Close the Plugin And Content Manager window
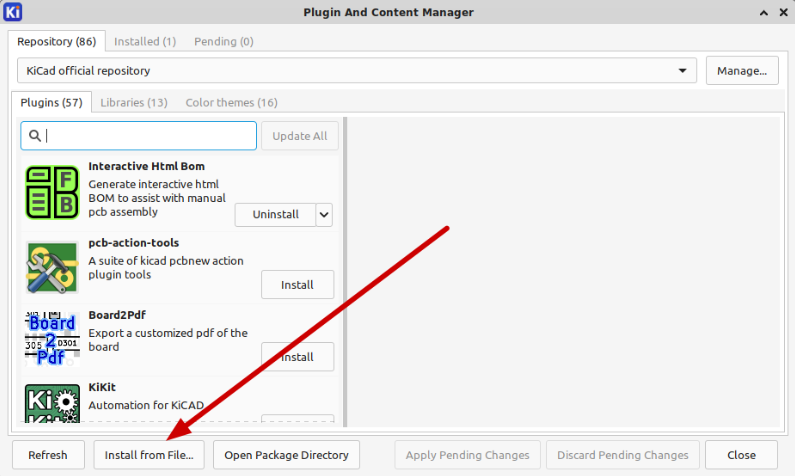This screenshot has height=476, width=795. coord(783,13)
